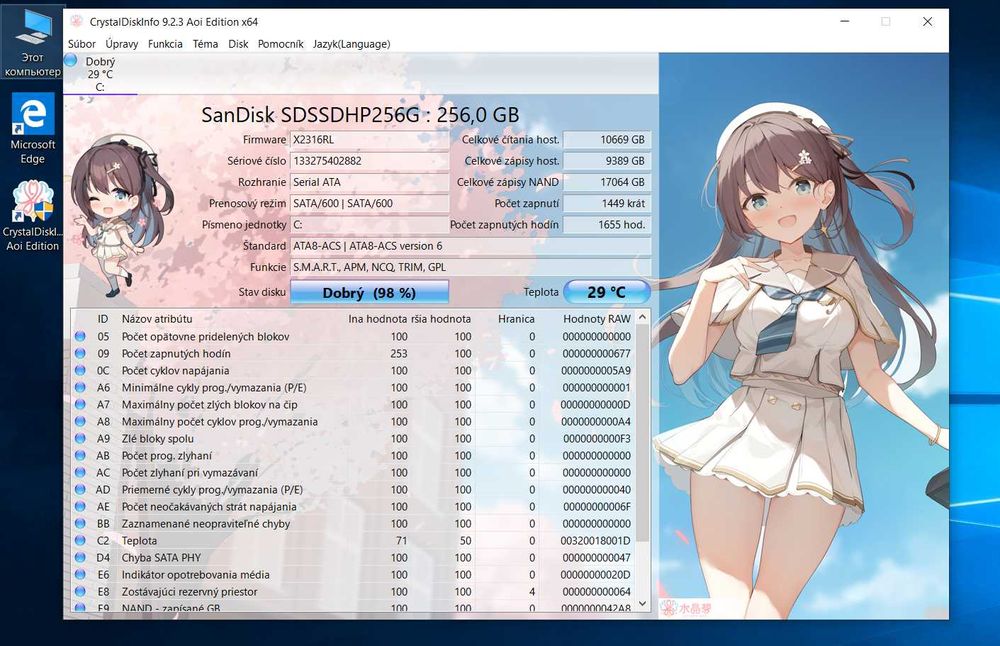The height and width of the screenshot is (646, 1000).
Task: Click the Názov atribútu column header
Action: coord(157,319)
